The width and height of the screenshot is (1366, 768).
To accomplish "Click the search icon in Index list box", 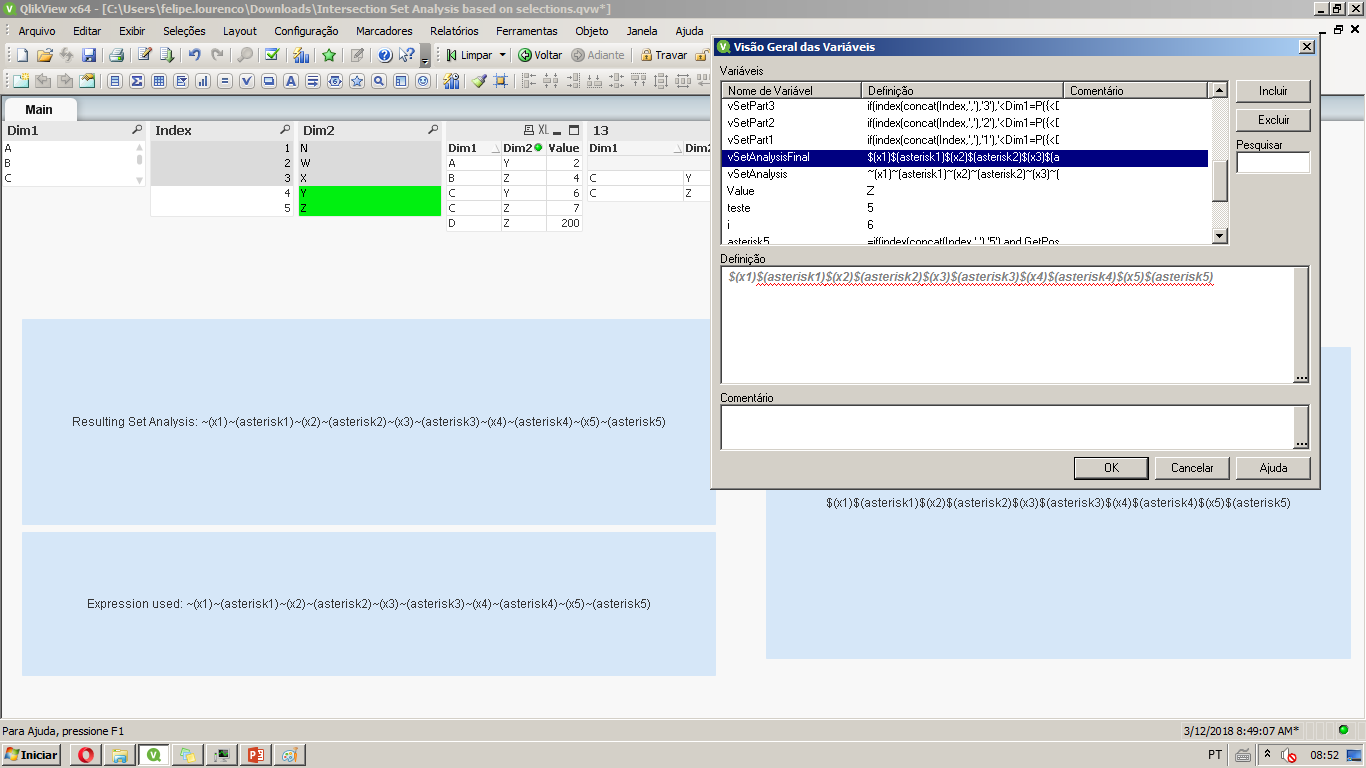I will coord(285,131).
